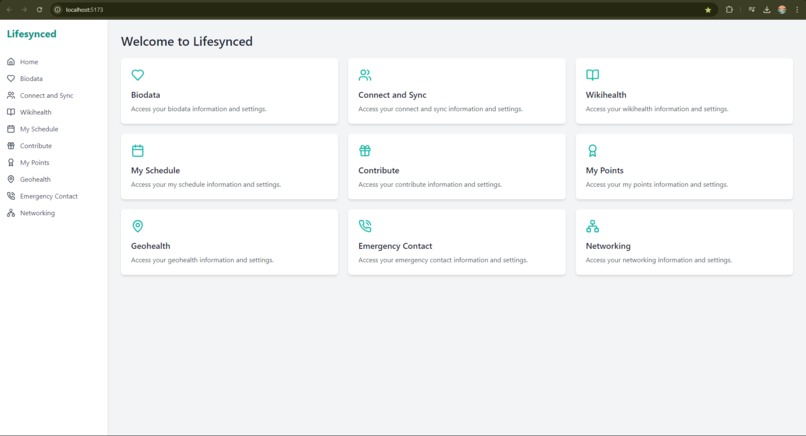Open the My Schedule card title

[155, 170]
